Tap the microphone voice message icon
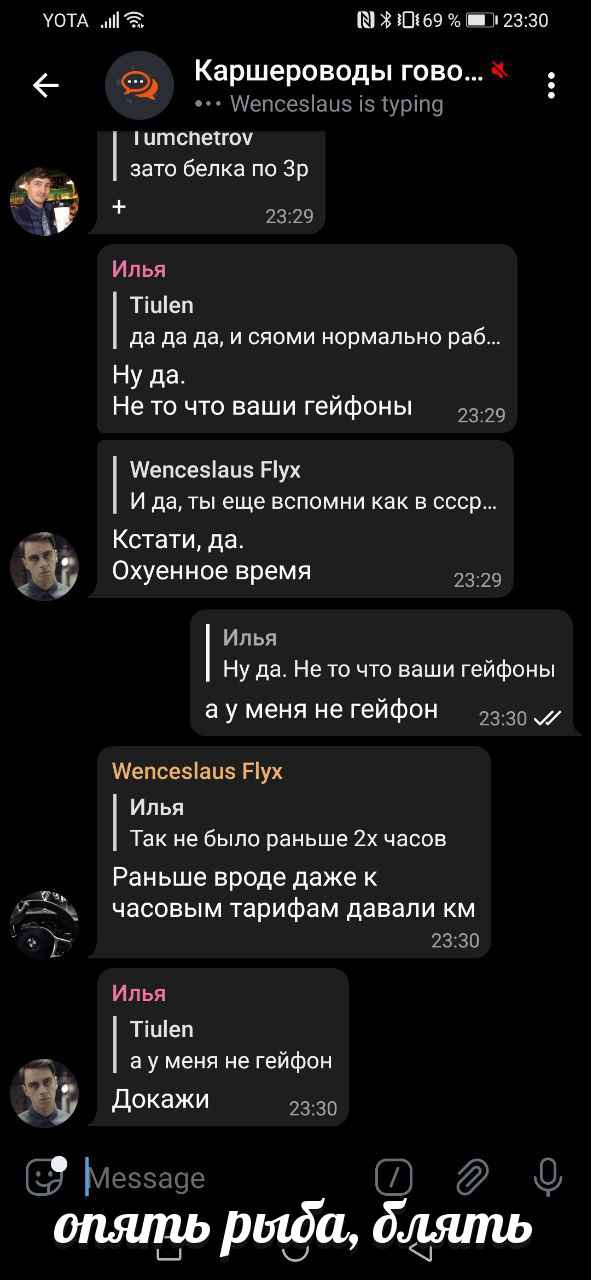Image resolution: width=591 pixels, height=1280 pixels. pyautogui.click(x=547, y=1177)
